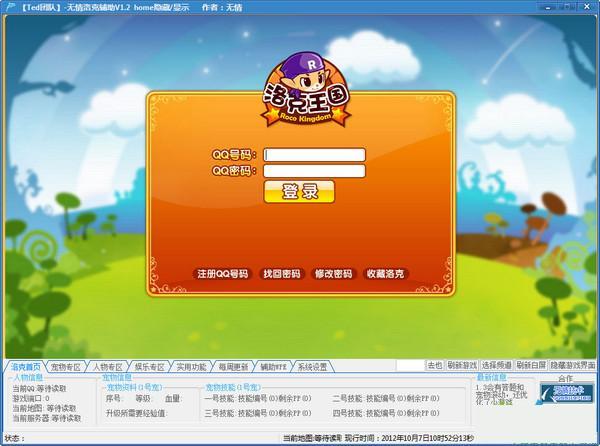Switch to the 每周更新 tab
This screenshot has height=446, width=600.
coord(233,367)
